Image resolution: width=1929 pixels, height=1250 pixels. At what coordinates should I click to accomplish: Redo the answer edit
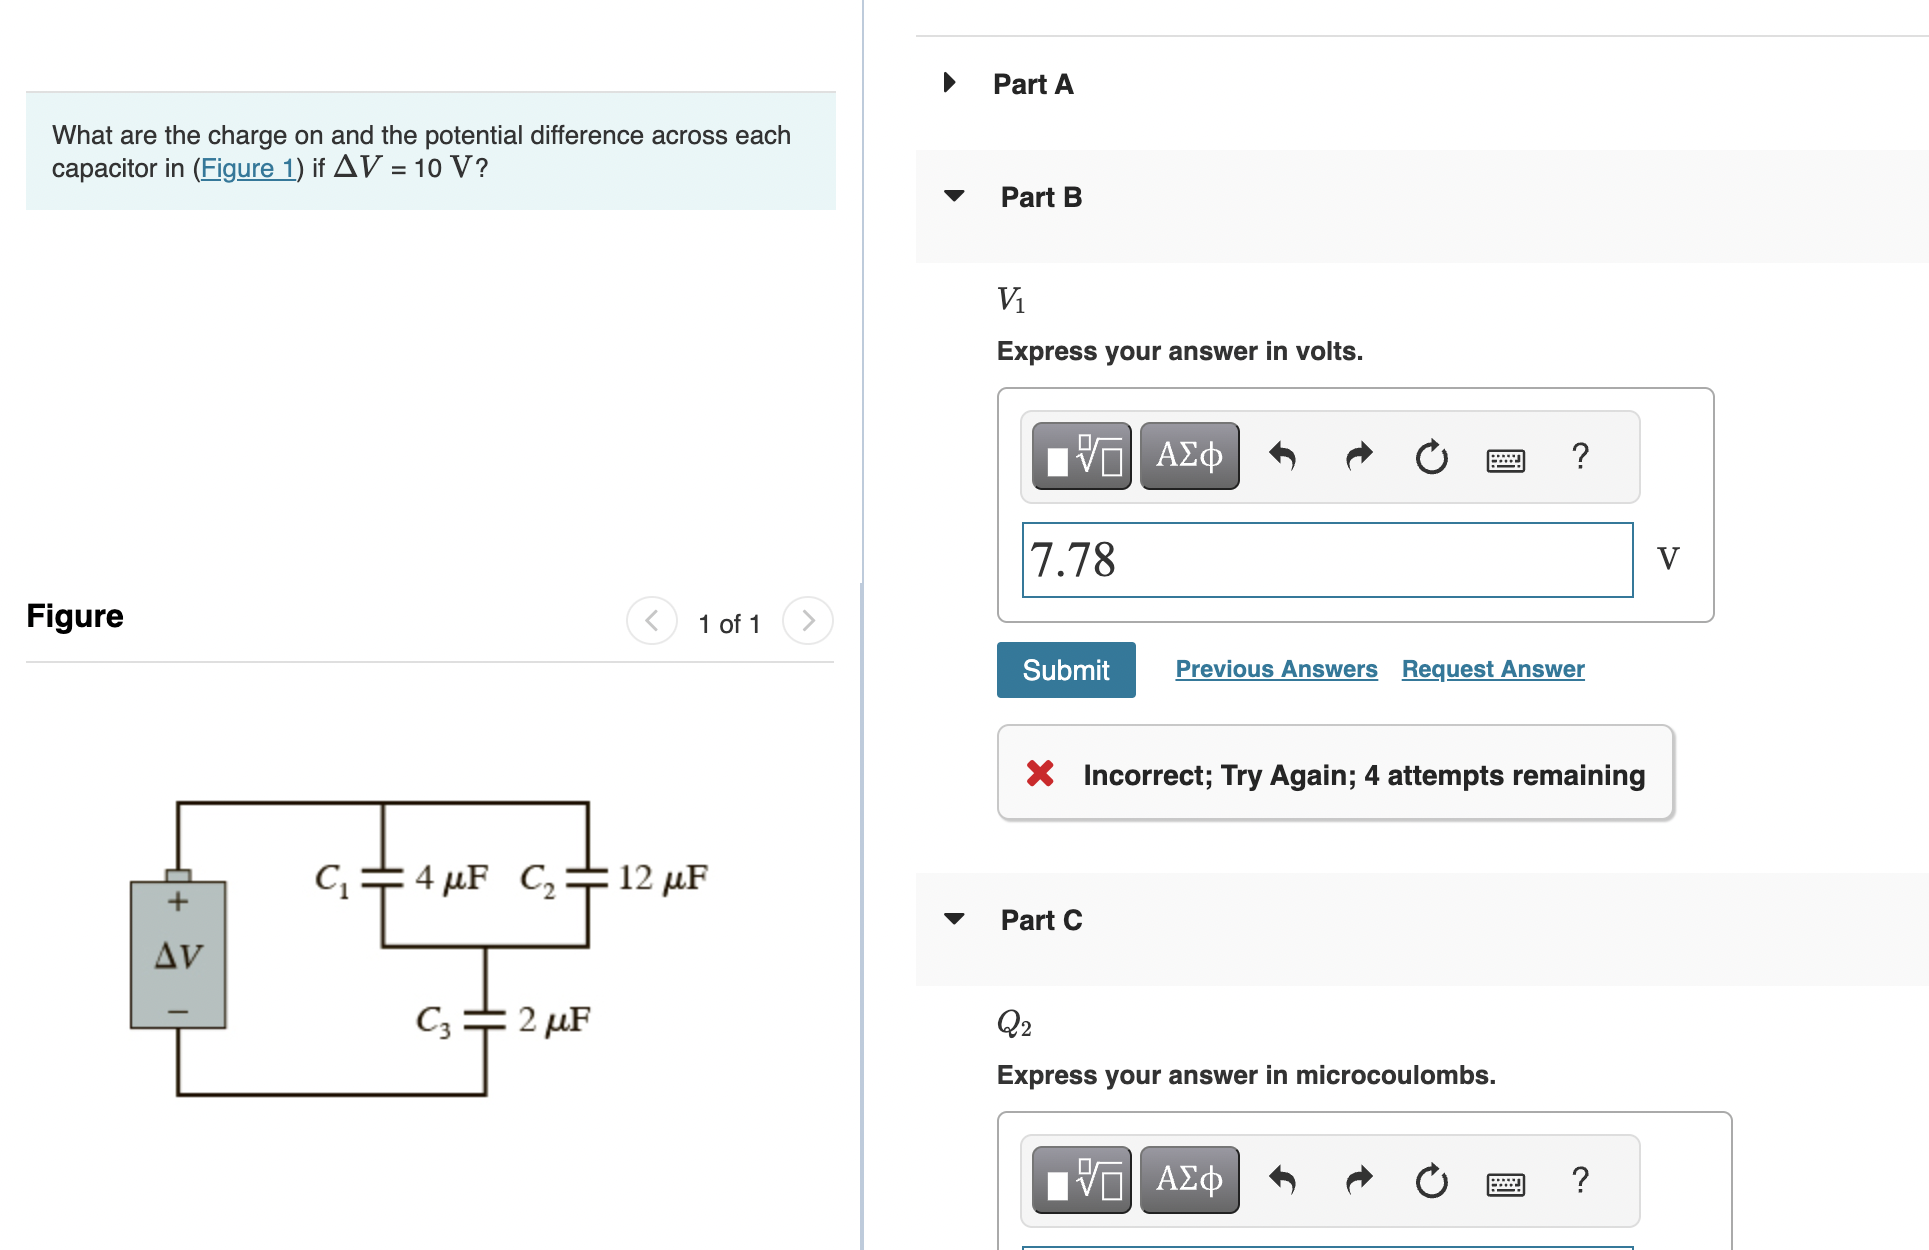coord(1358,457)
